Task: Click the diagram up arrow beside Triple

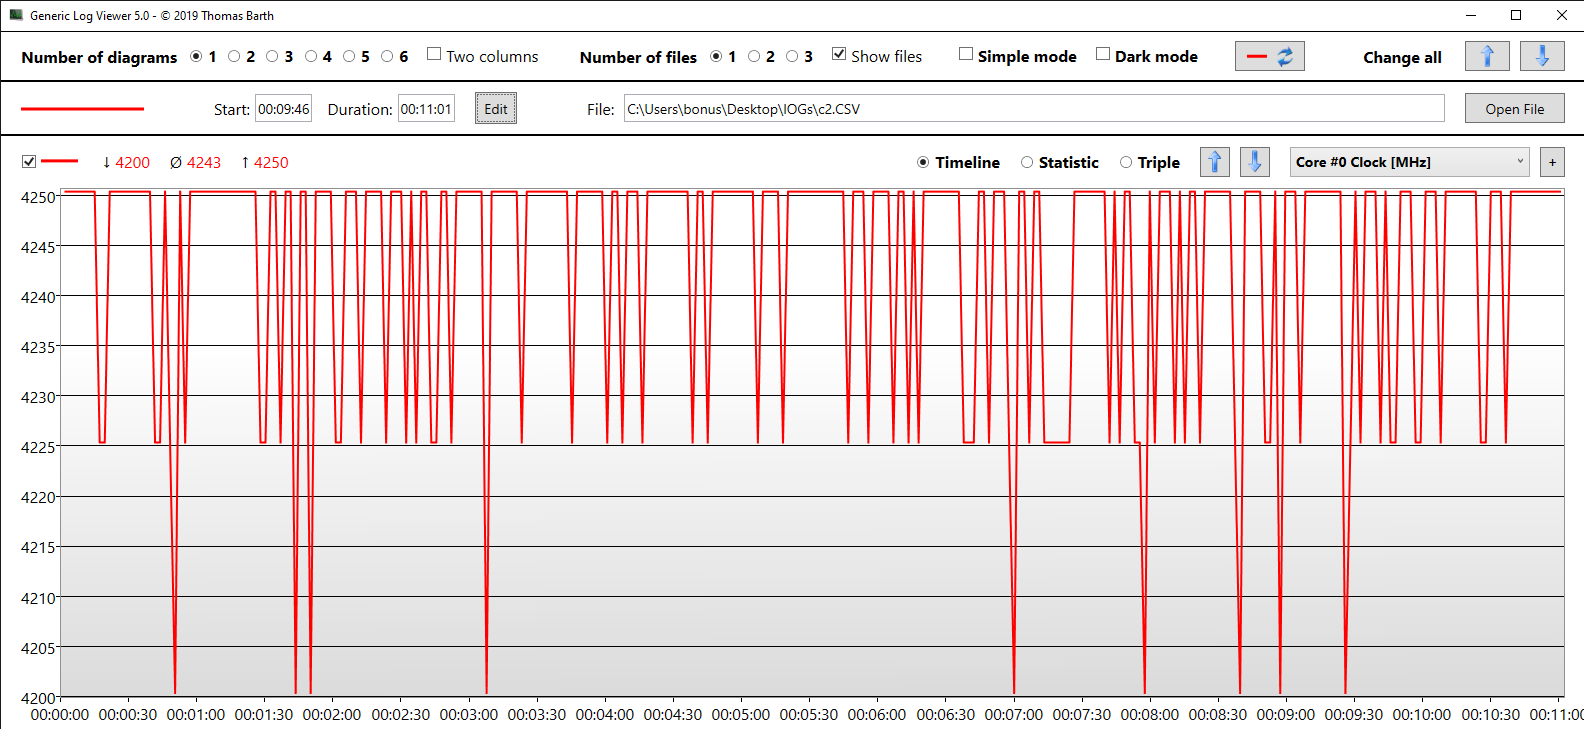Action: [x=1215, y=162]
